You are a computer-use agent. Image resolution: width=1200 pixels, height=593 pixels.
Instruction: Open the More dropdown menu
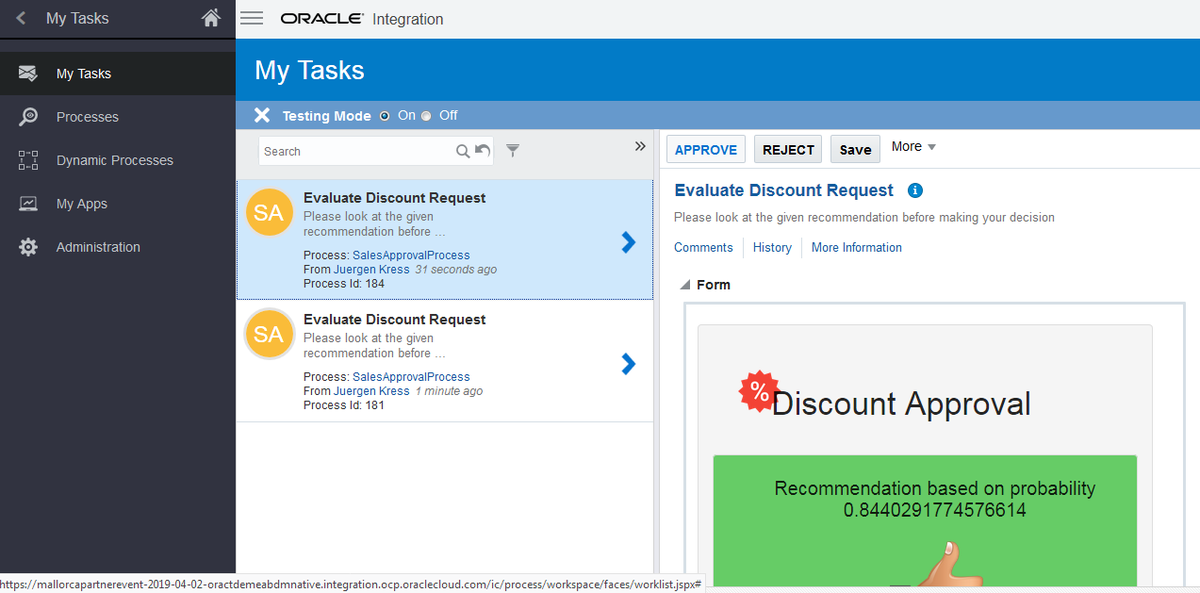(913, 147)
